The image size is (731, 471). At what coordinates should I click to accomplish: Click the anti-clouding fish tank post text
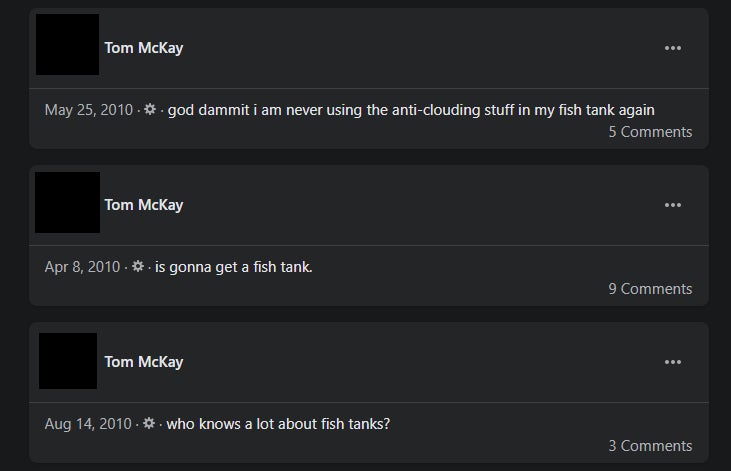411,110
